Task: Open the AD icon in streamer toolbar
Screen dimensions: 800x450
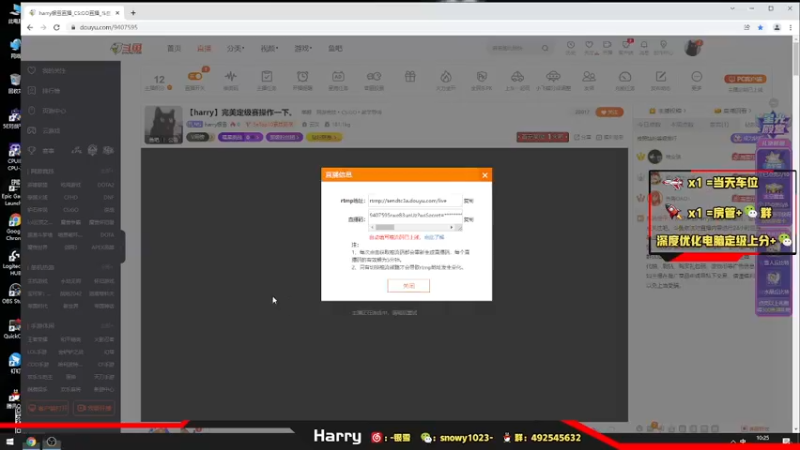Action: (x=338, y=77)
